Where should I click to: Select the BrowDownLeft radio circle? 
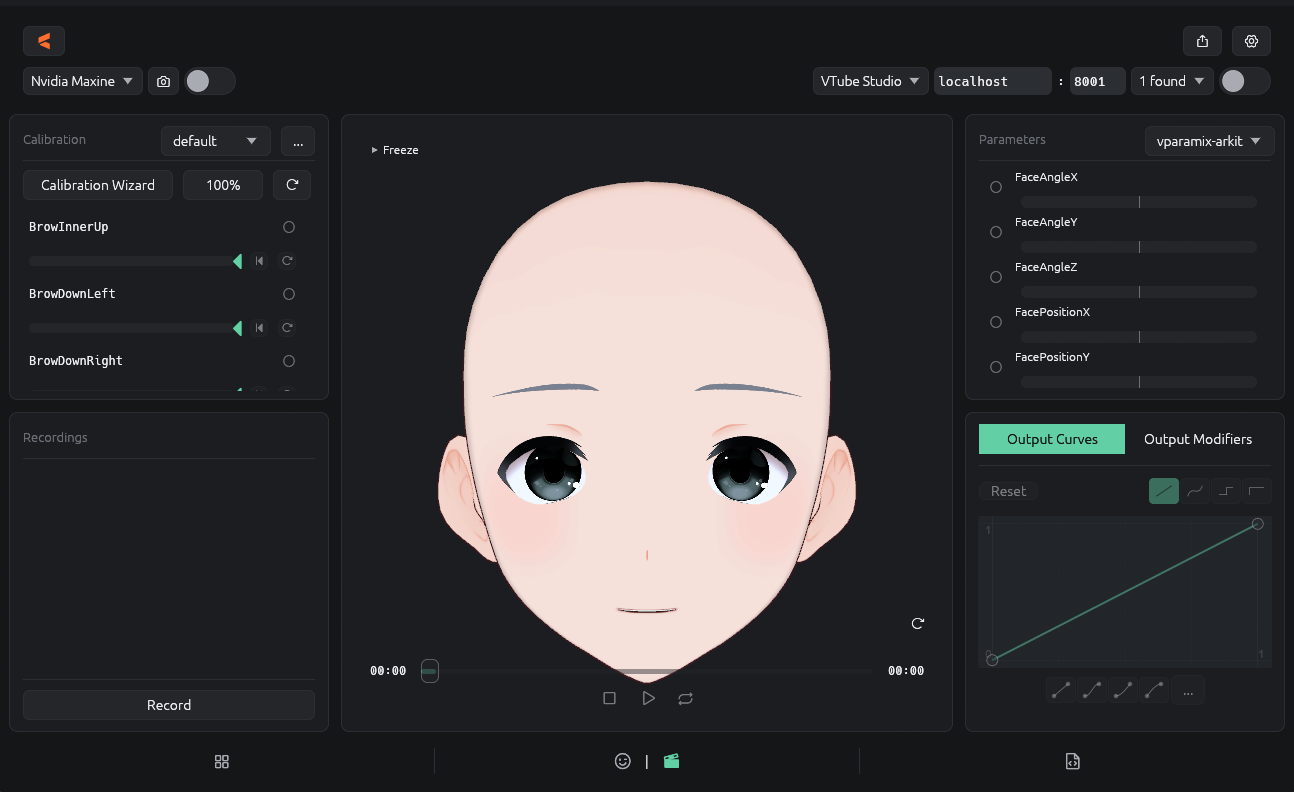point(289,294)
